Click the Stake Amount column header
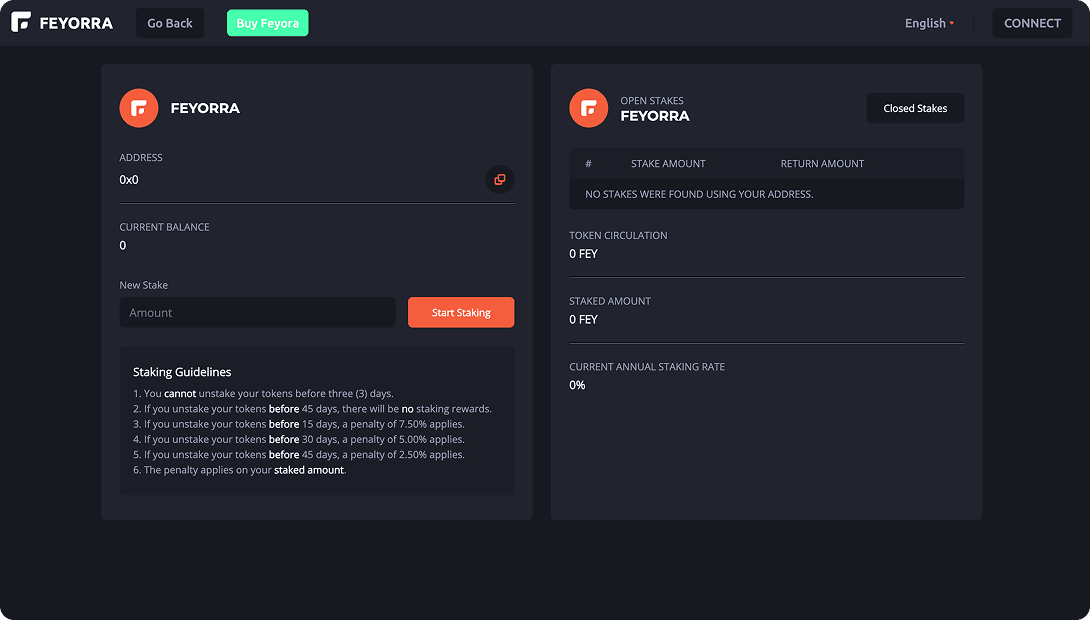This screenshot has width=1090, height=620. [x=668, y=163]
